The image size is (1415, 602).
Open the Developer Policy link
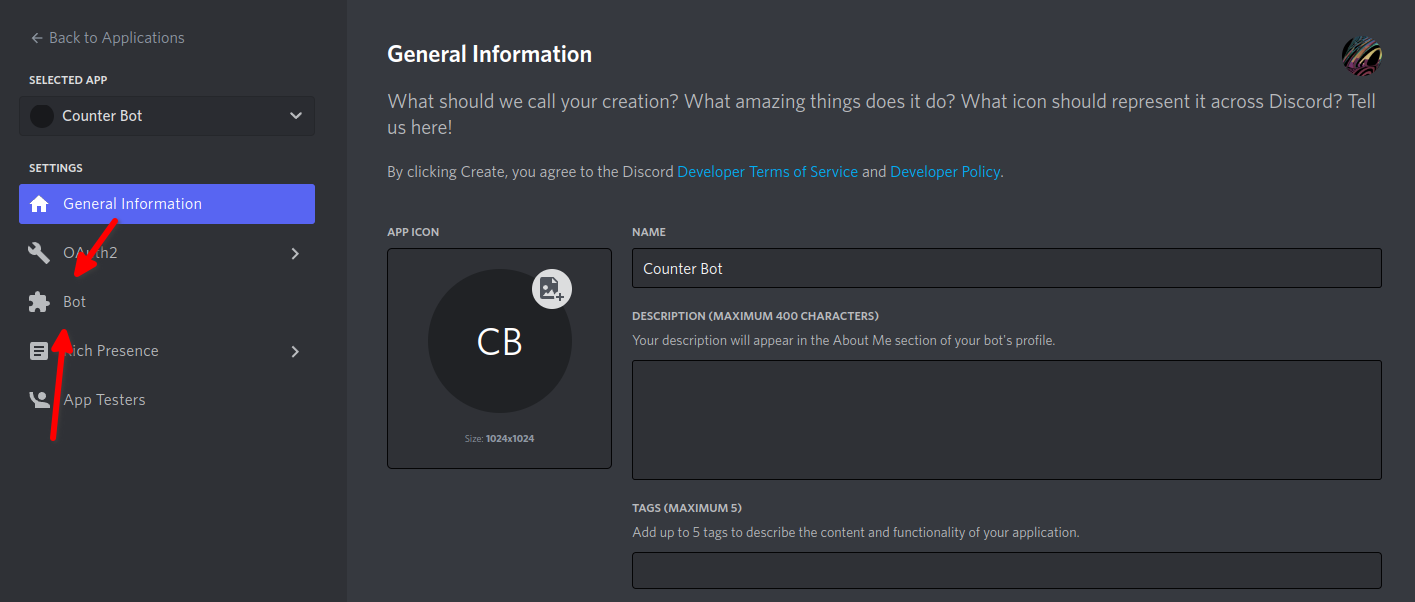945,172
